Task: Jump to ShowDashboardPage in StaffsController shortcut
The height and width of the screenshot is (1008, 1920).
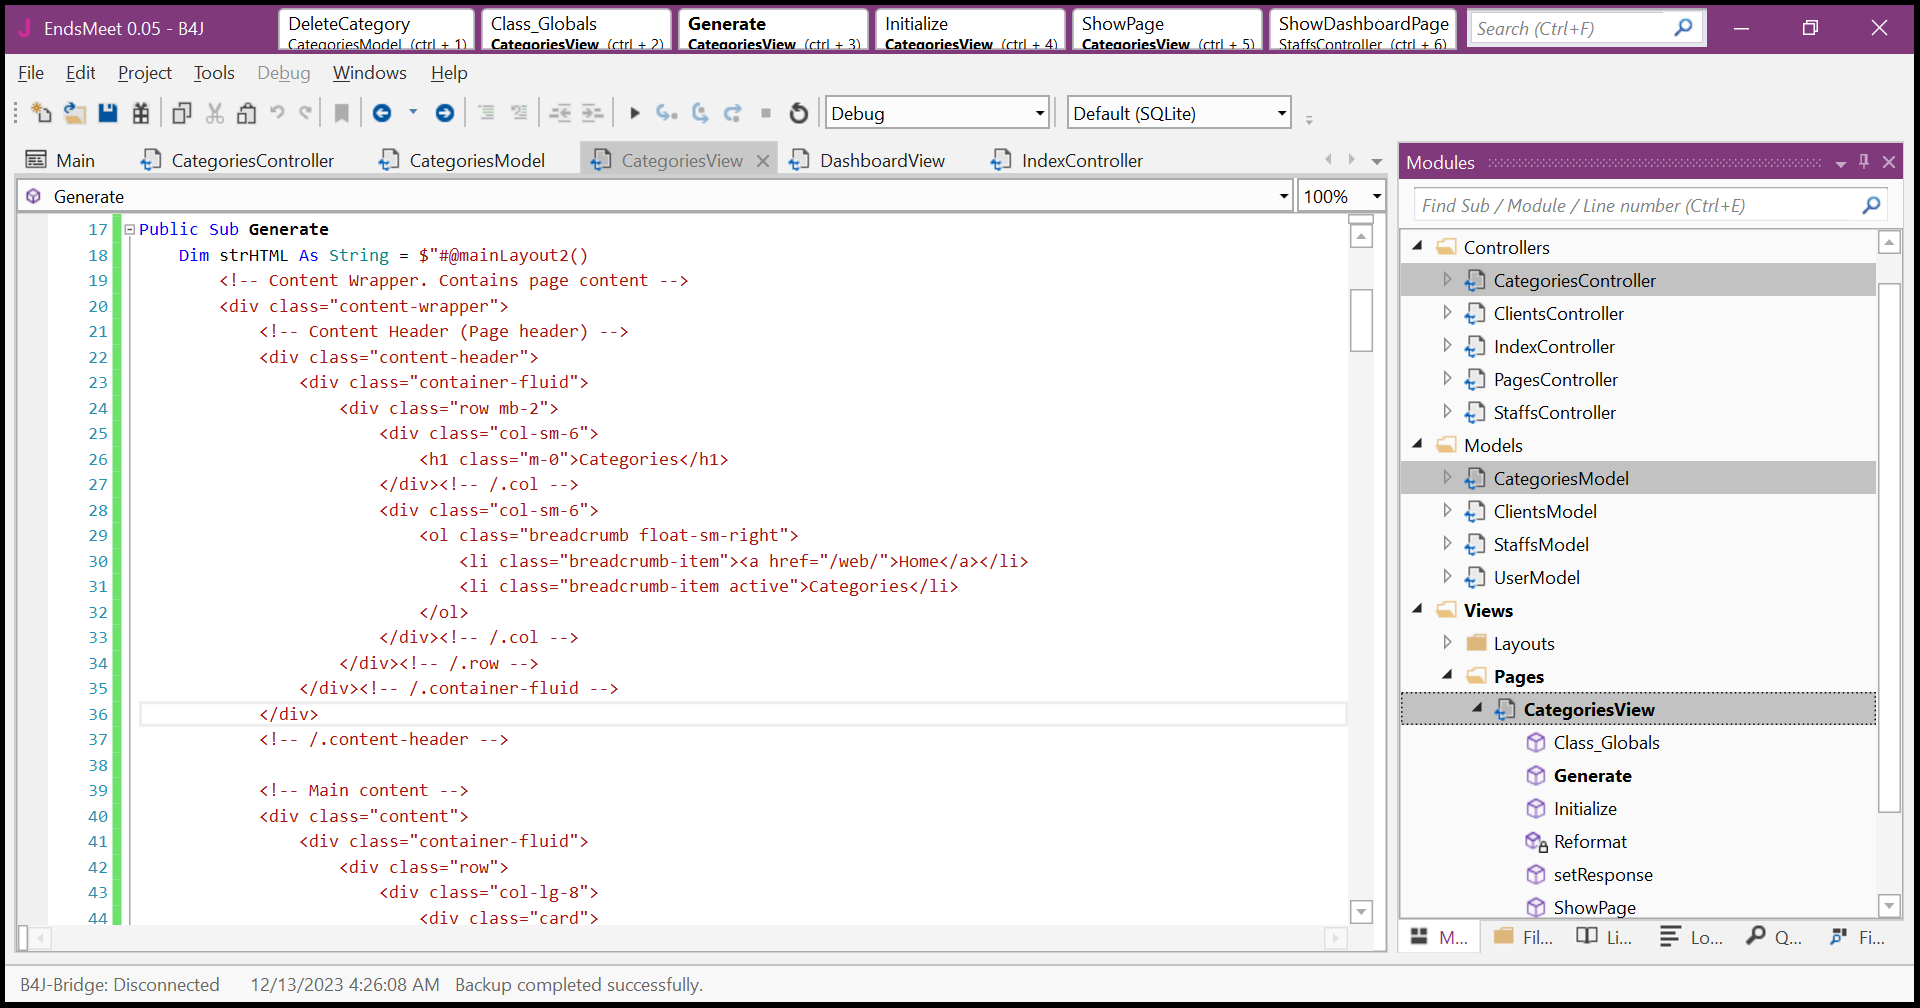Action: [1362, 30]
